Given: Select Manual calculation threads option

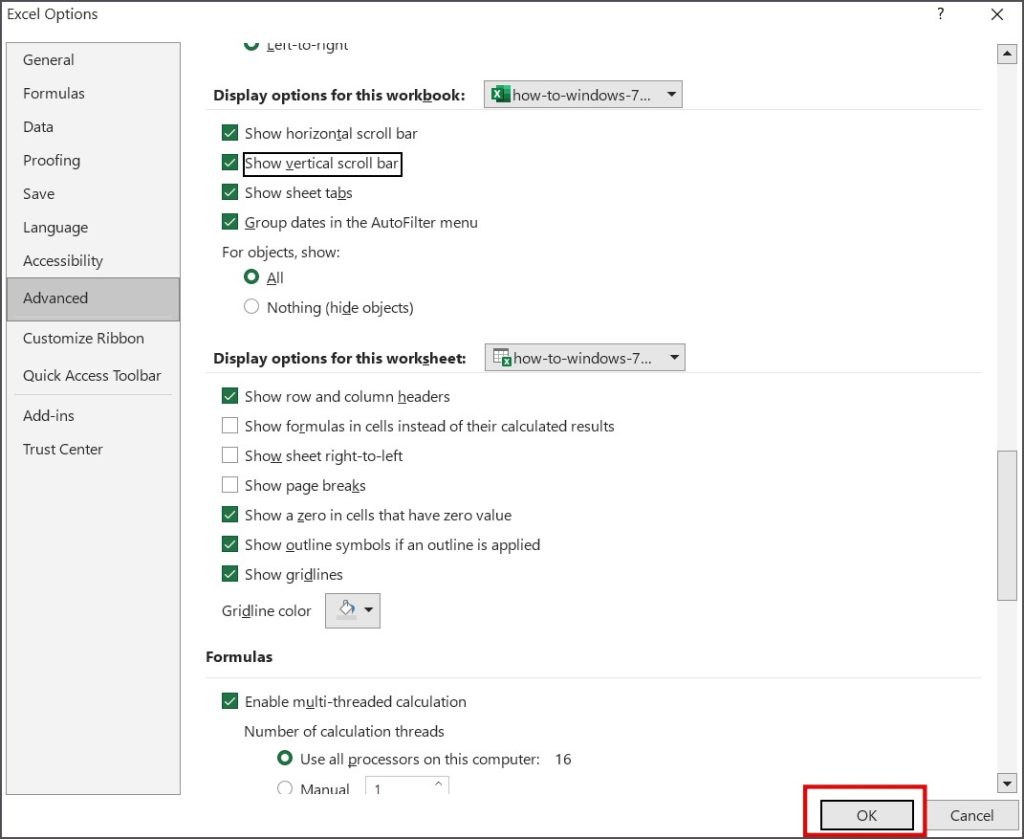Looking at the screenshot, I should coord(284,789).
